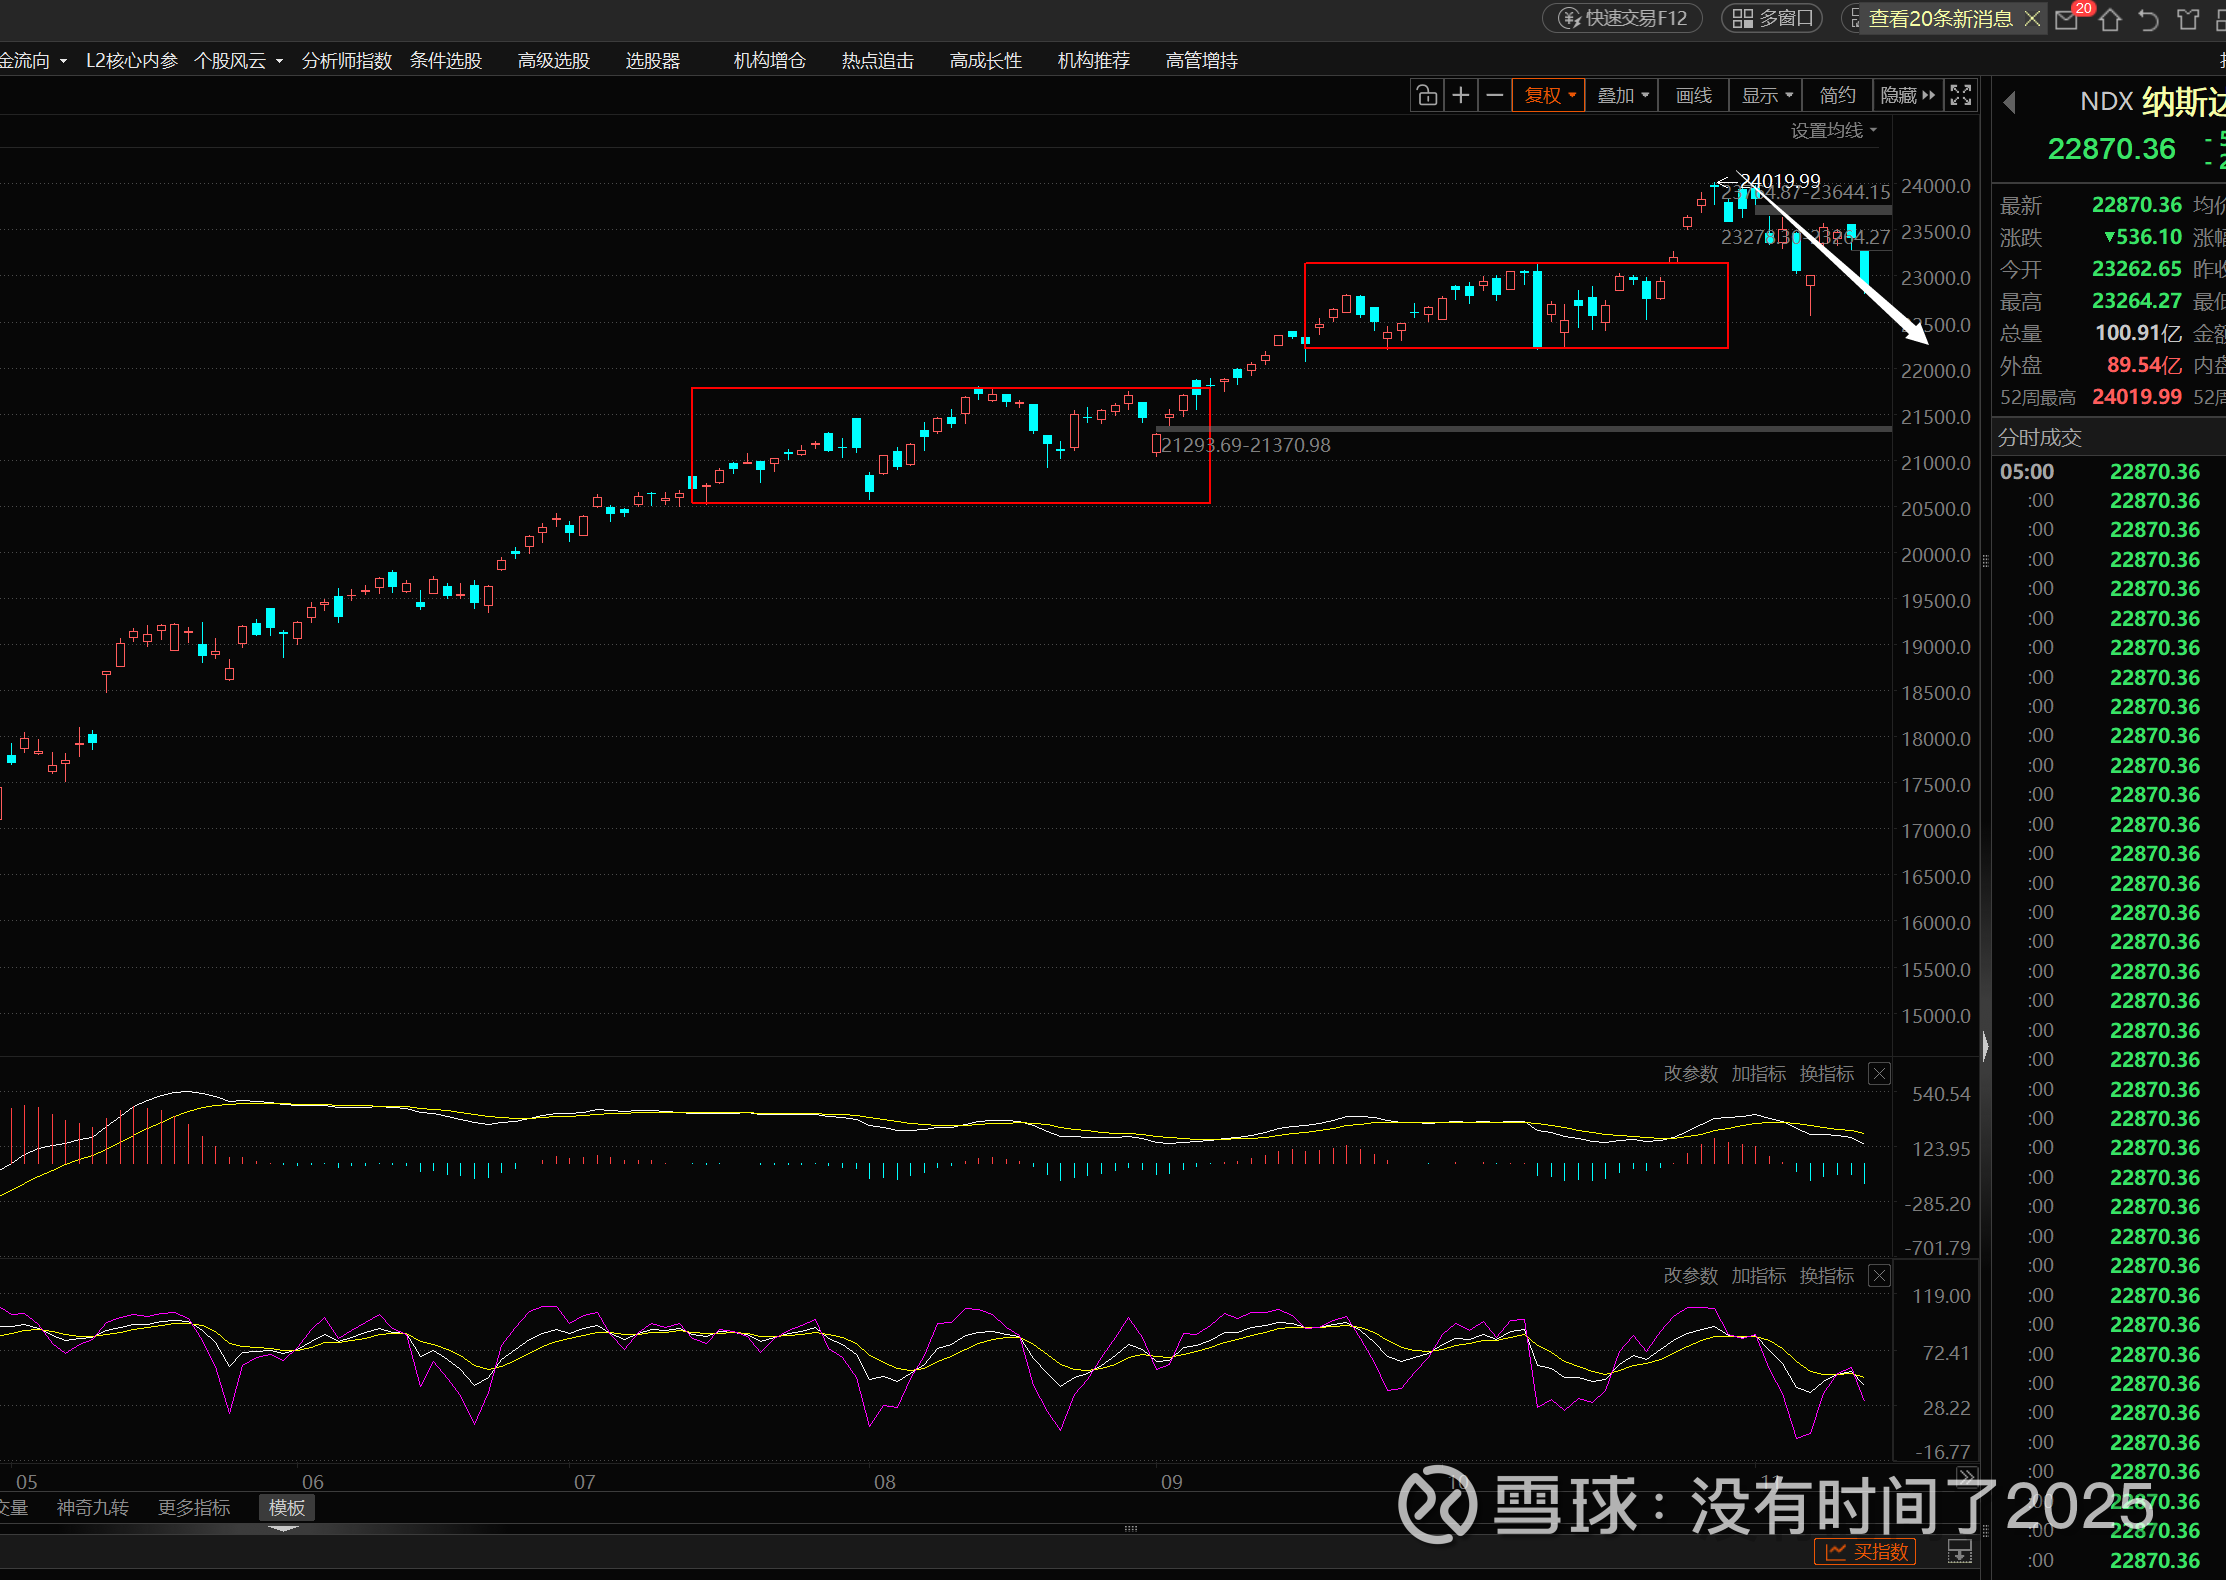The image size is (2226, 1580).
Task: Hide side panel via 隐藏 button
Action: click(x=1907, y=96)
